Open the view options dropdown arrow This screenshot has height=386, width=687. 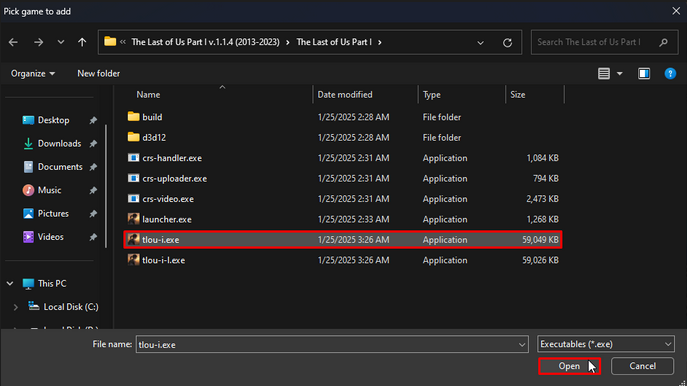click(620, 74)
